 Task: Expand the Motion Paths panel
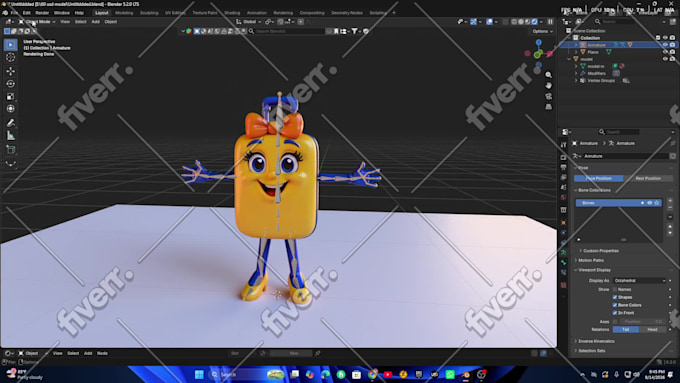click(x=591, y=260)
